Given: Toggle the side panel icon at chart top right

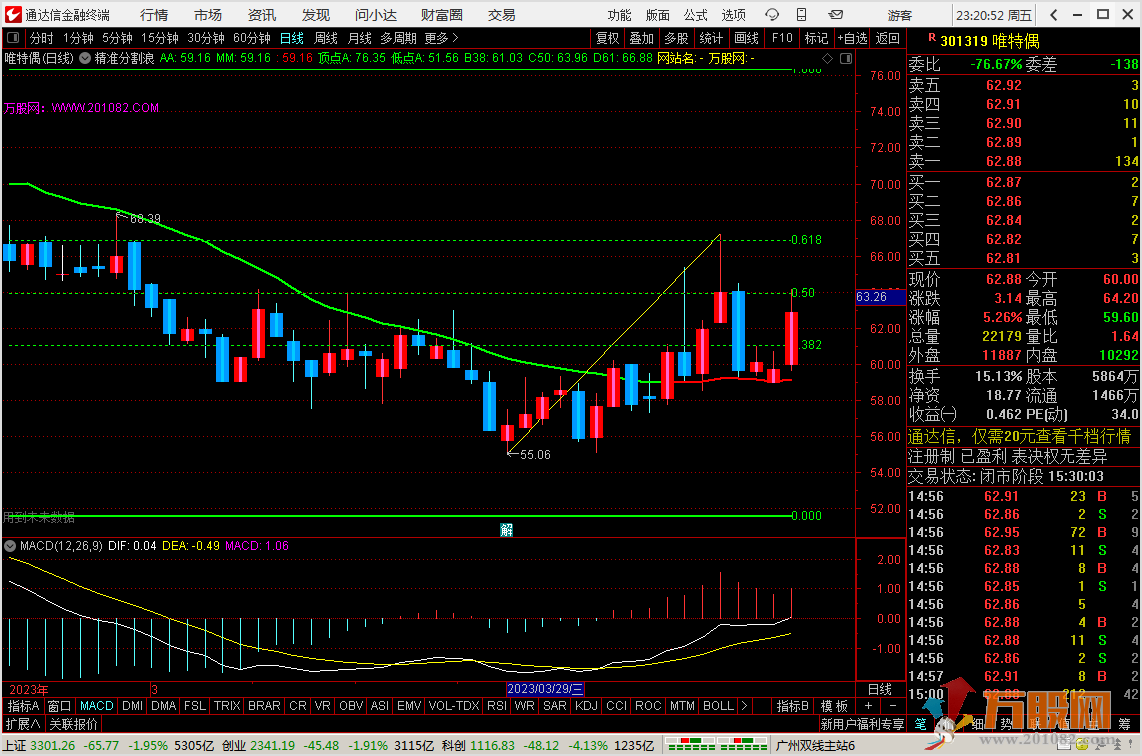Looking at the screenshot, I should (846, 58).
